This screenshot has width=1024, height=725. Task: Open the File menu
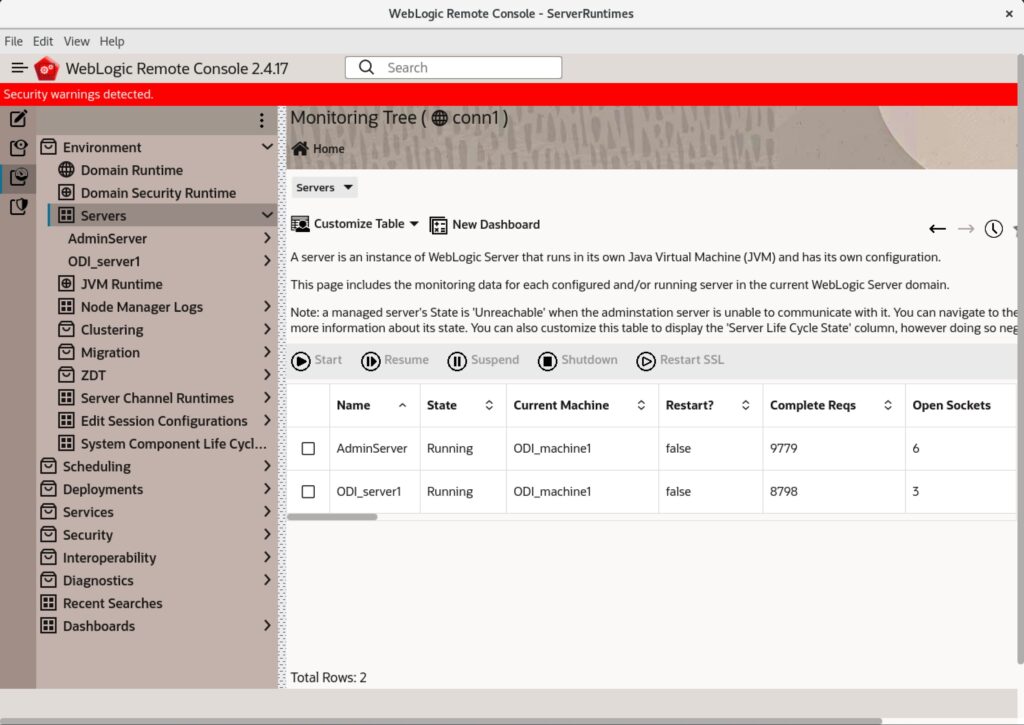pyautogui.click(x=13, y=41)
